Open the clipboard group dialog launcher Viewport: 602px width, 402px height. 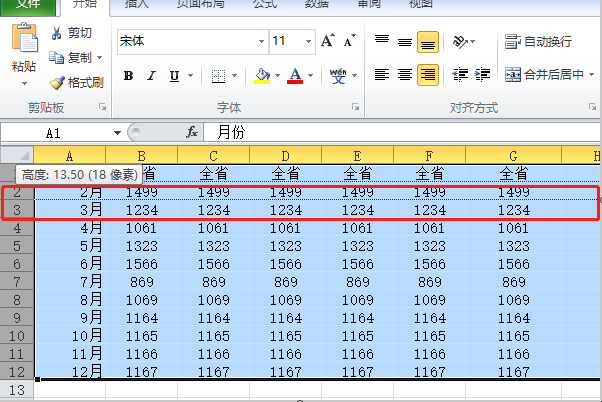click(103, 107)
